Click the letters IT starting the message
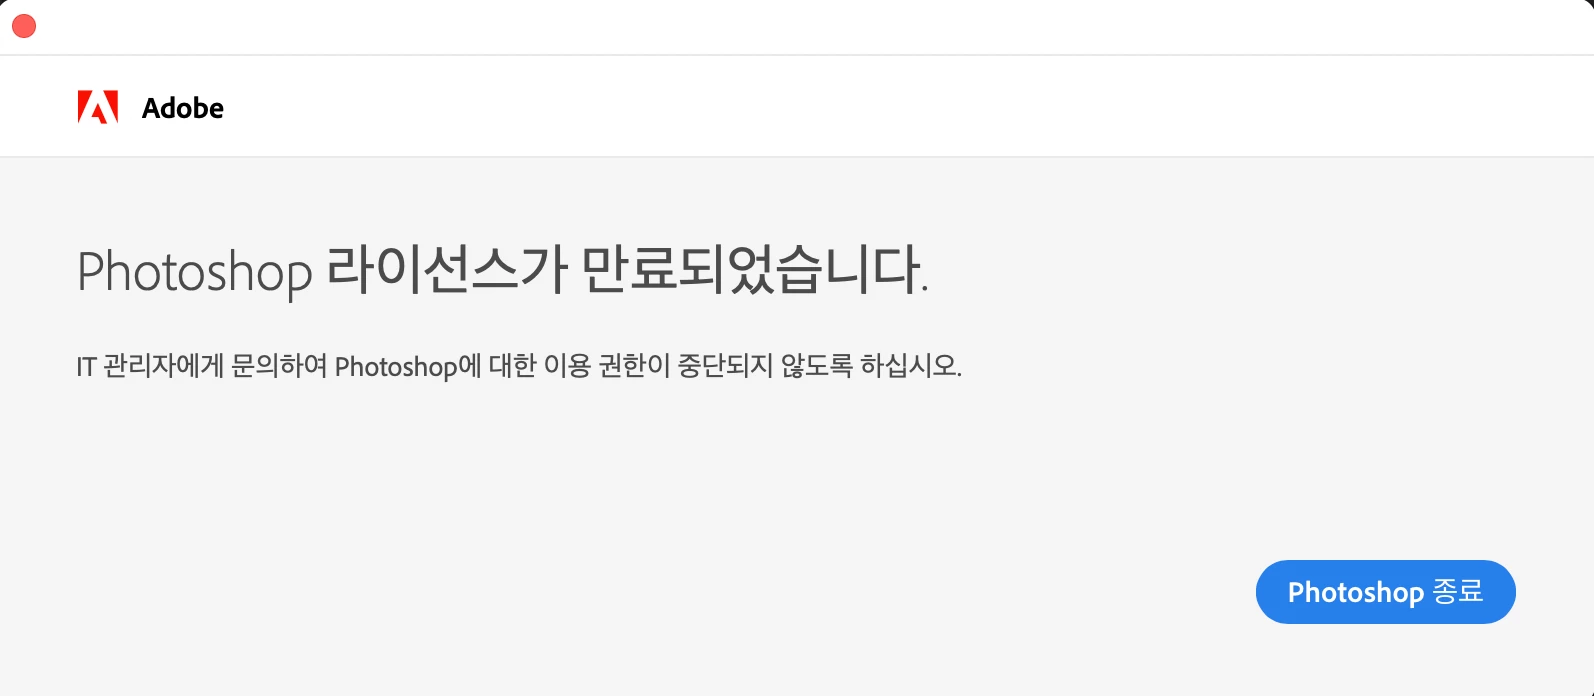The width and height of the screenshot is (1594, 696). coord(87,367)
